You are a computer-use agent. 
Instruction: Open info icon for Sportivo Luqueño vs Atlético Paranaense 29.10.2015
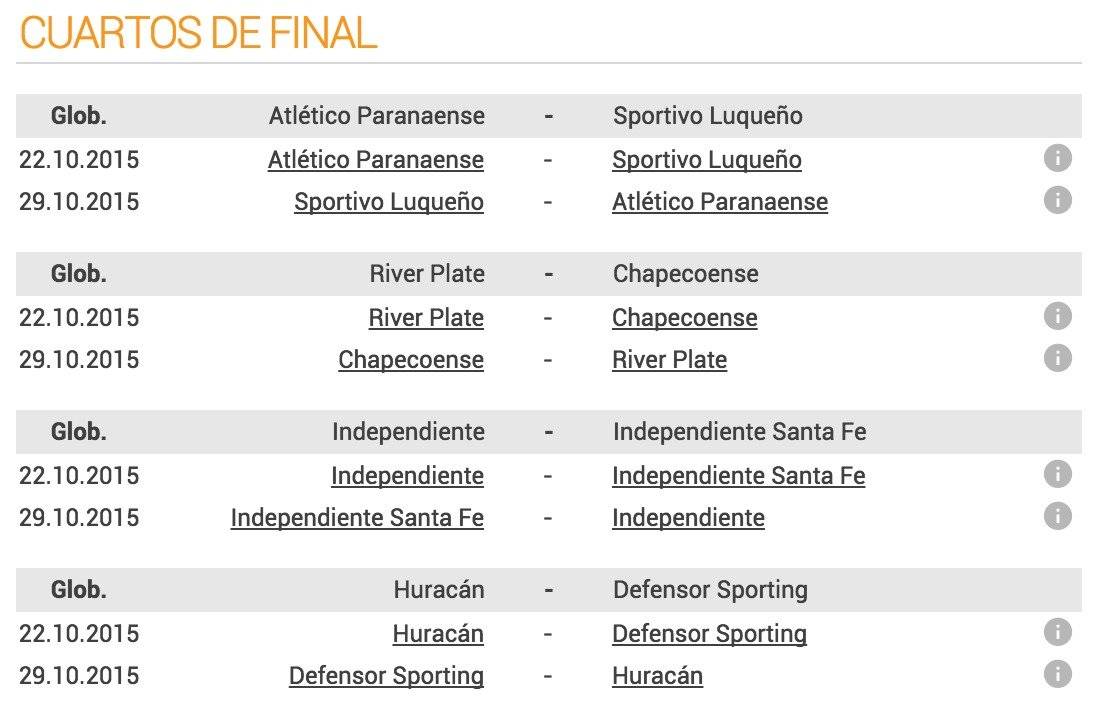tap(1057, 200)
